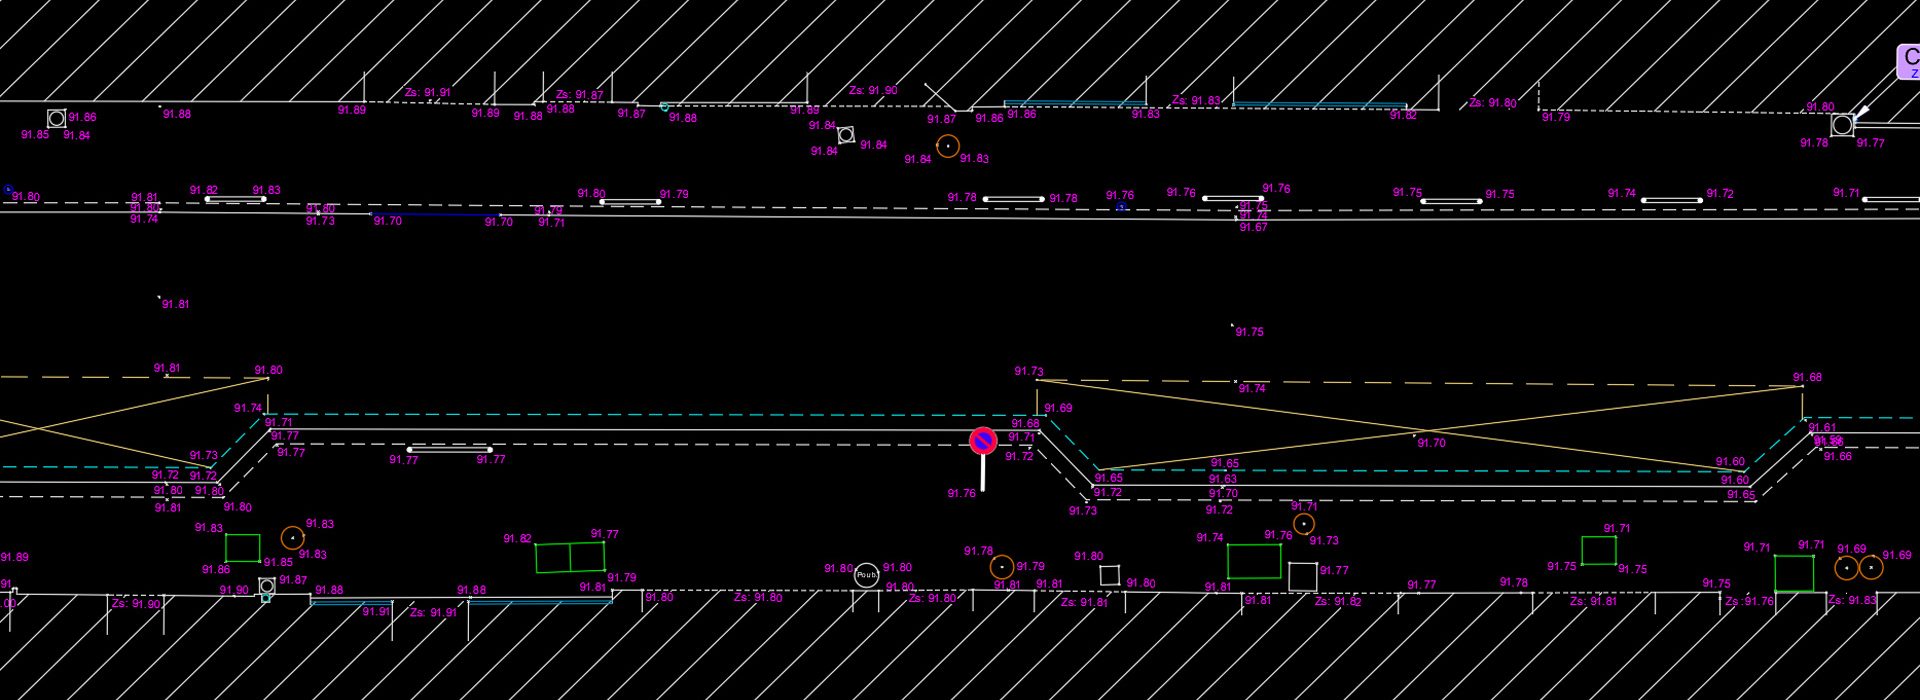This screenshot has width=1920, height=700.
Task: Click the circular "Poub." bin symbol
Action: coord(866,575)
